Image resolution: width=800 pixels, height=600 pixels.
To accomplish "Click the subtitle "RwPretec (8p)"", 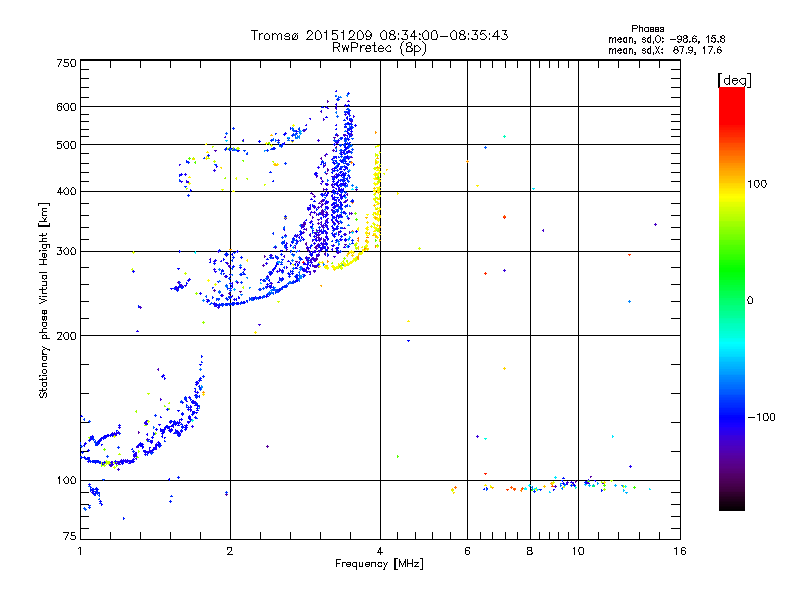I will [380, 48].
